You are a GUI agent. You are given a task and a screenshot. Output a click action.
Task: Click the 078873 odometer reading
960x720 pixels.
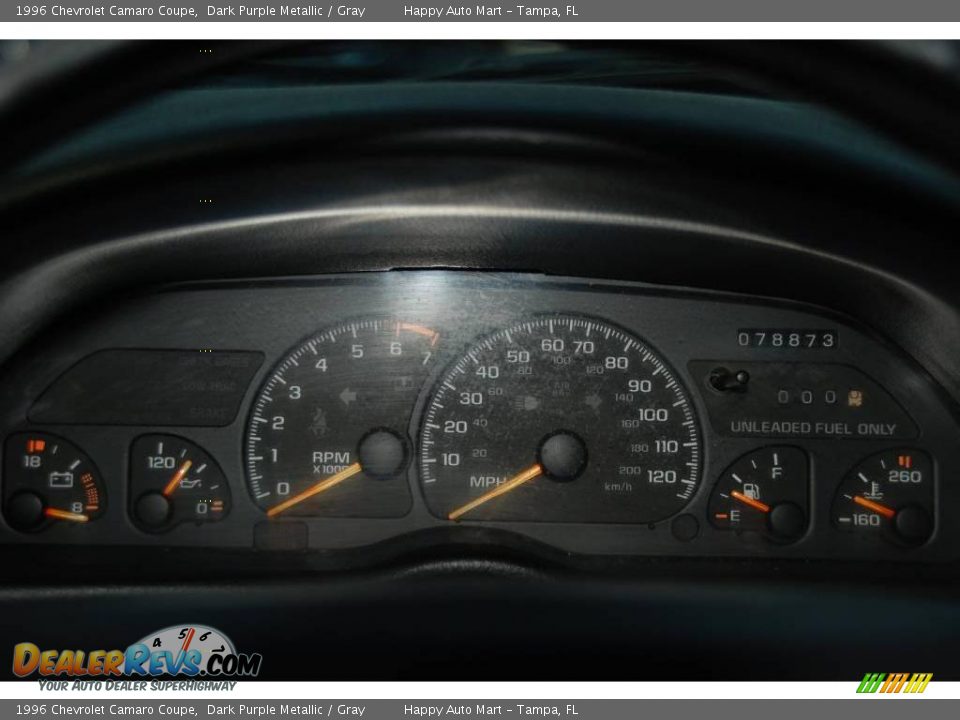point(786,340)
